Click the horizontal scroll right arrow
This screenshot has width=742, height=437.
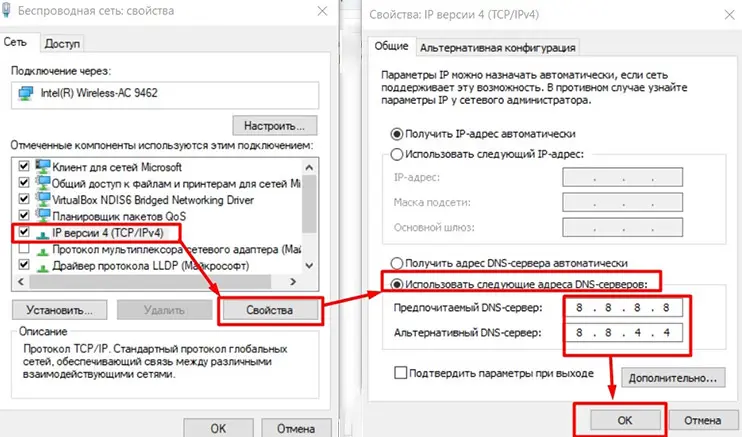pyautogui.click(x=293, y=282)
